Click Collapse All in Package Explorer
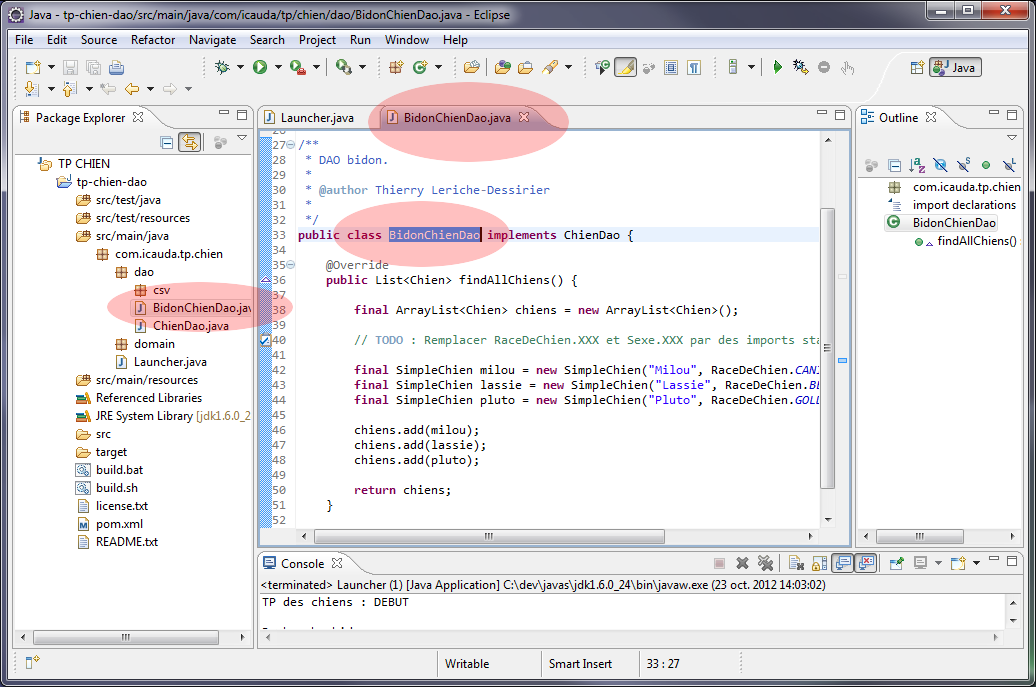 tap(167, 143)
